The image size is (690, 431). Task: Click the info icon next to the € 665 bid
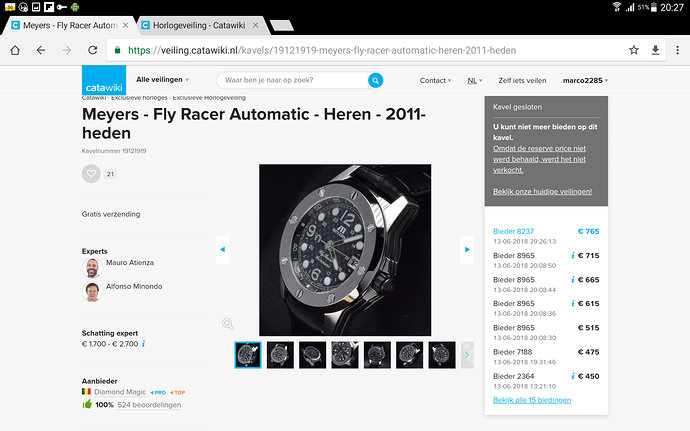(x=573, y=280)
